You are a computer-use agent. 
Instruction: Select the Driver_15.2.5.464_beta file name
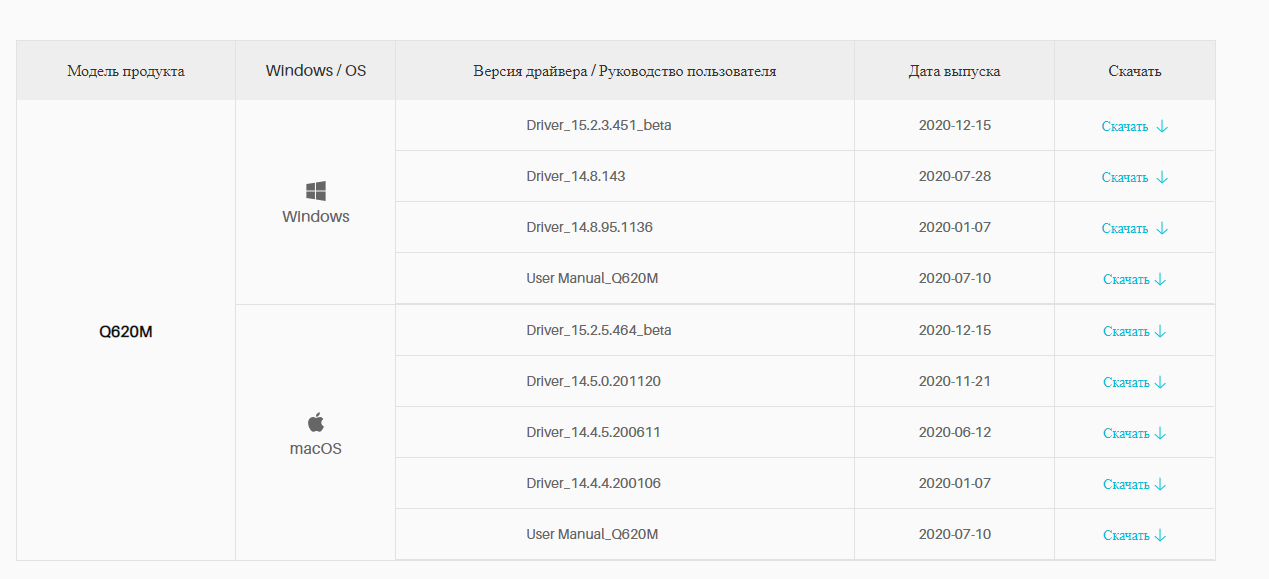(599, 330)
